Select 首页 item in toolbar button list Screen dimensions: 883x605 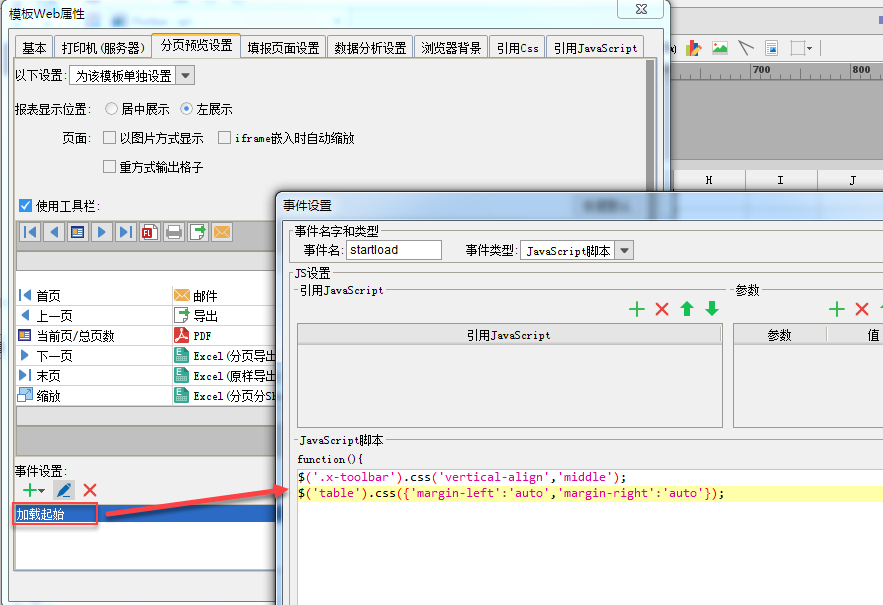94,296
